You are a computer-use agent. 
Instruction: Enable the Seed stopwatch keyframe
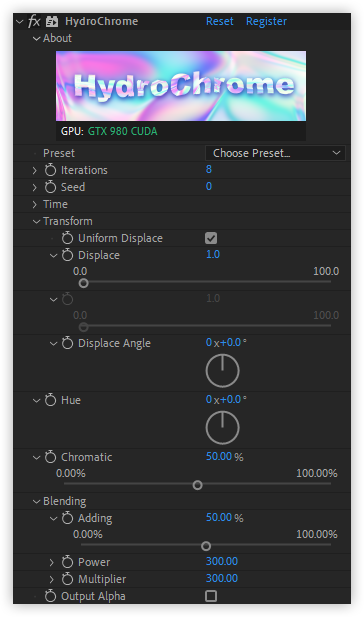50,187
